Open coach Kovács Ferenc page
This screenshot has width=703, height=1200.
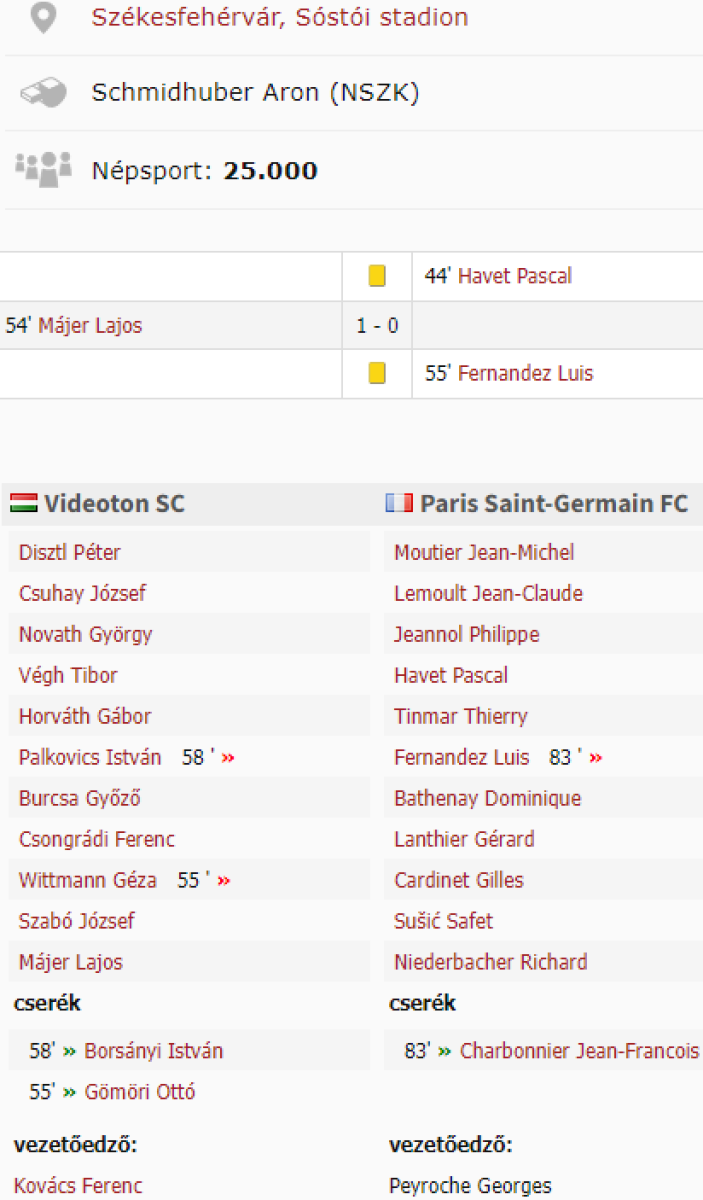[x=78, y=1187]
